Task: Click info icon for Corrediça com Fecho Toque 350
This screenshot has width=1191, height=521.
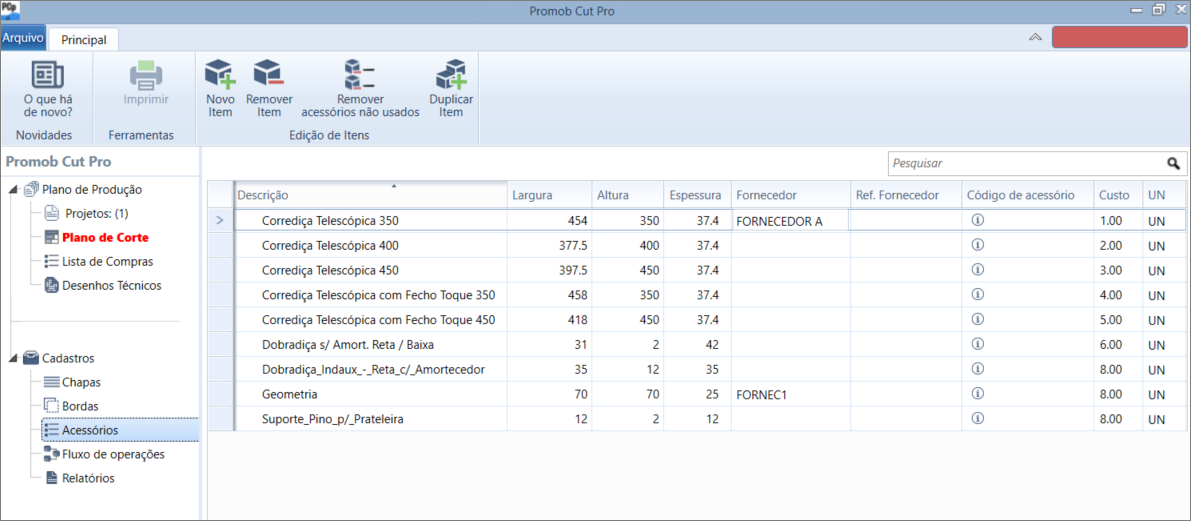Action: [x=978, y=295]
